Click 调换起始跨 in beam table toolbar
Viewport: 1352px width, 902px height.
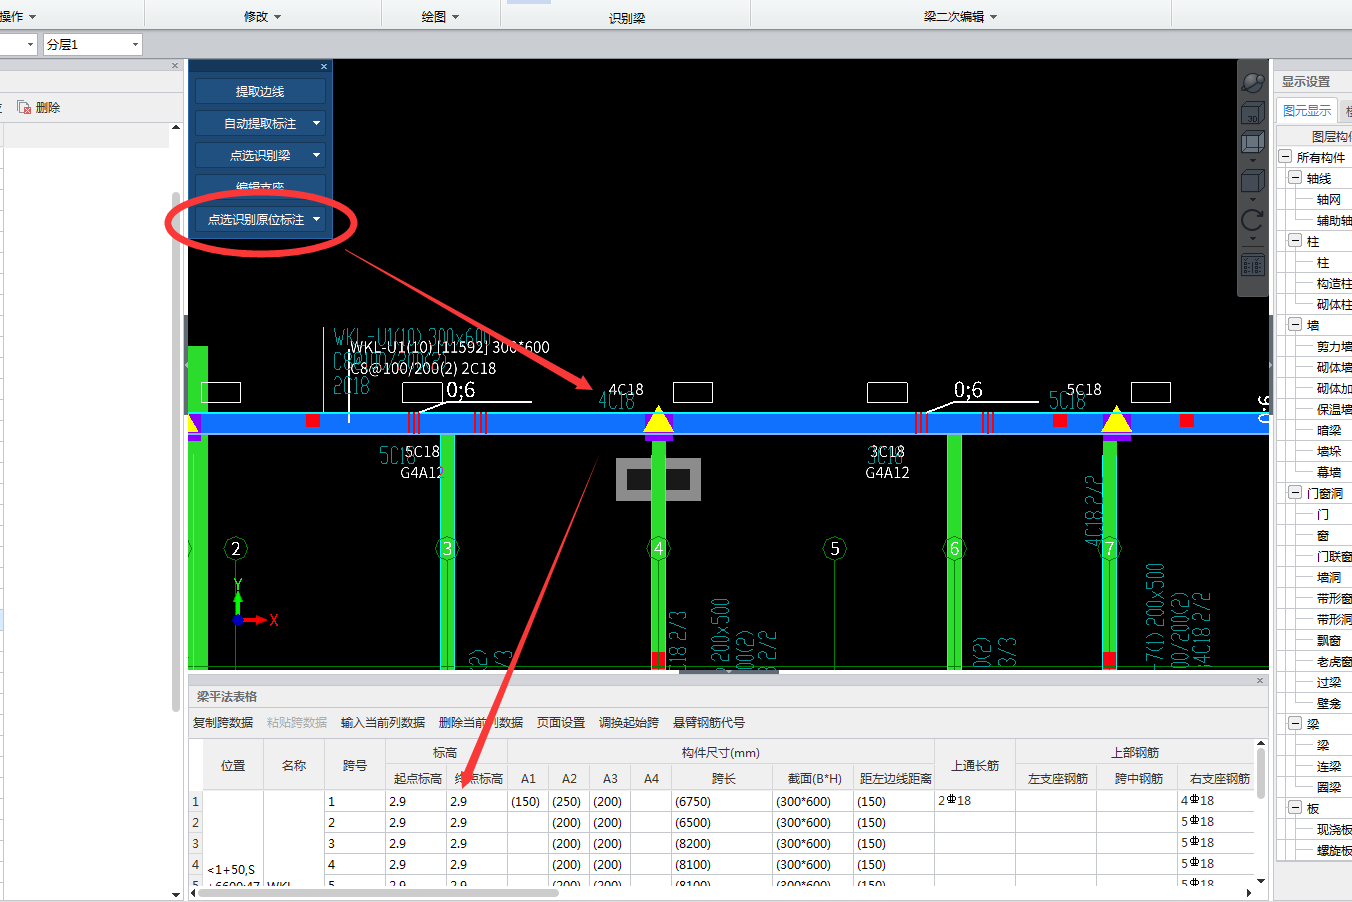pos(629,722)
